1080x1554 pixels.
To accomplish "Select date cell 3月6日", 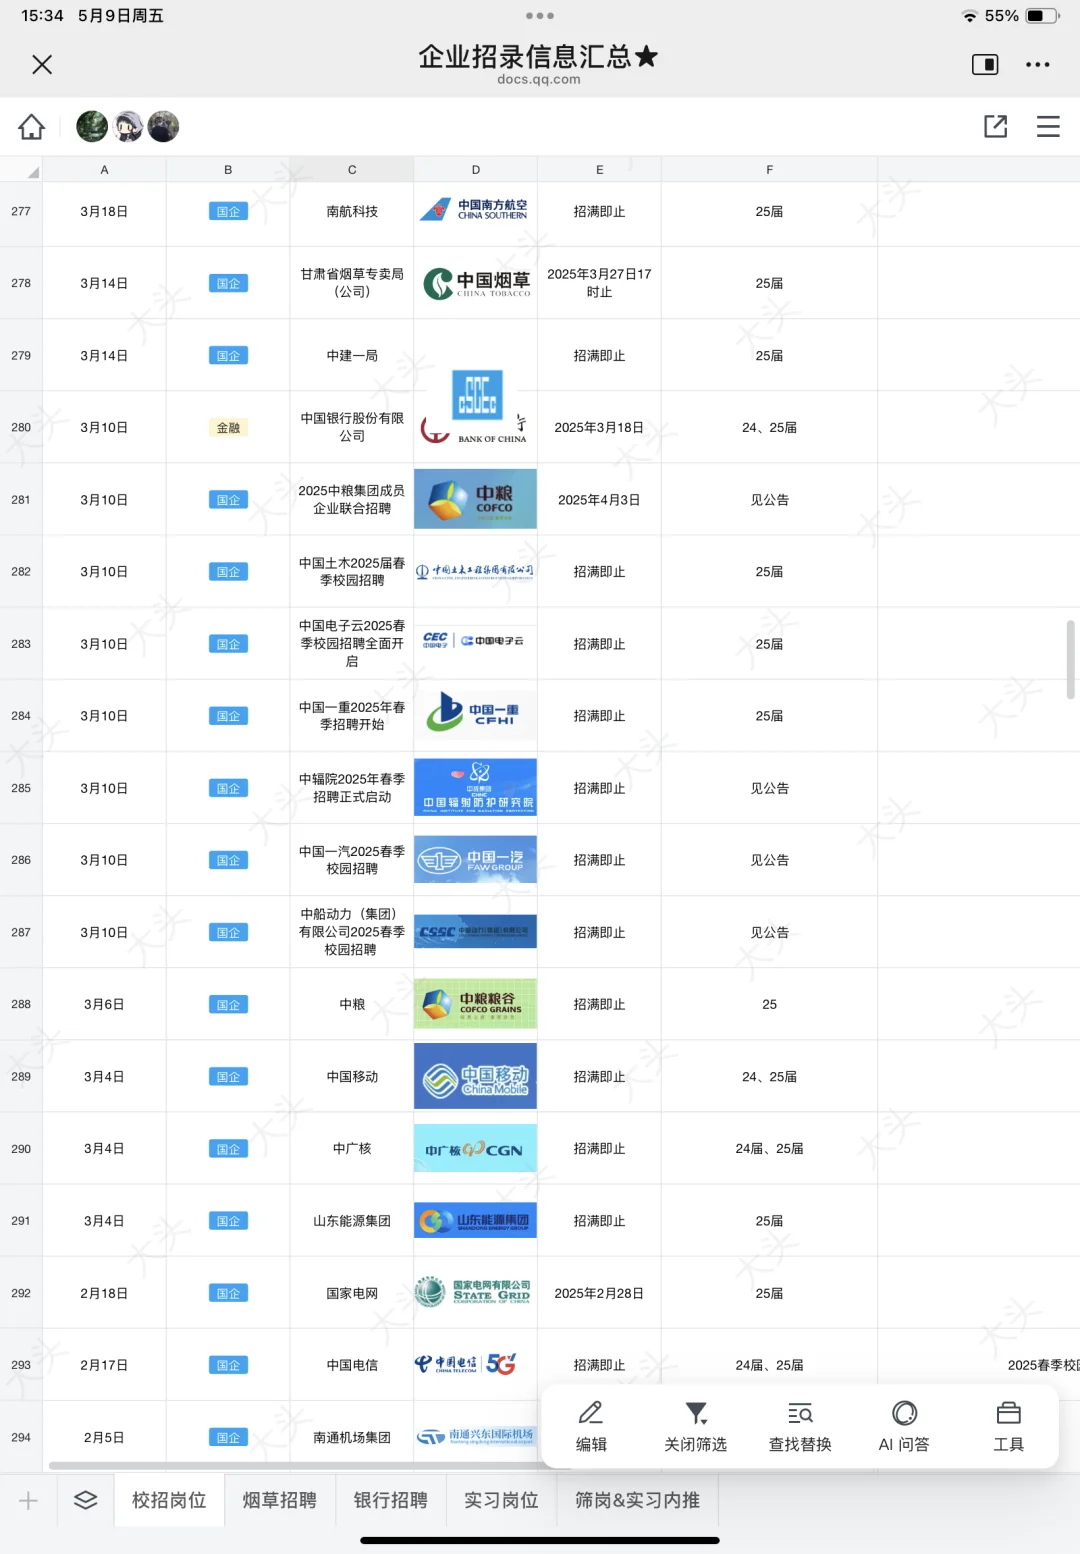I will coord(104,1004).
